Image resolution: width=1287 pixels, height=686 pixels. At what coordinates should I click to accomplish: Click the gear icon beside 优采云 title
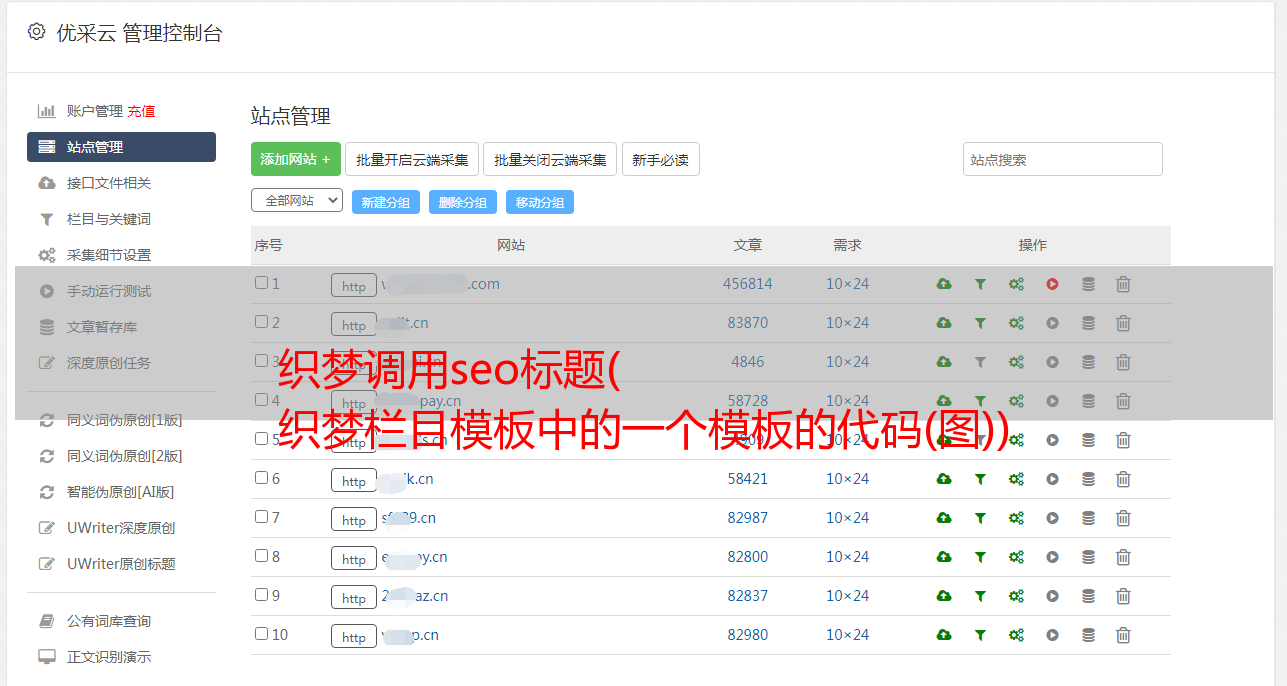coord(37,32)
